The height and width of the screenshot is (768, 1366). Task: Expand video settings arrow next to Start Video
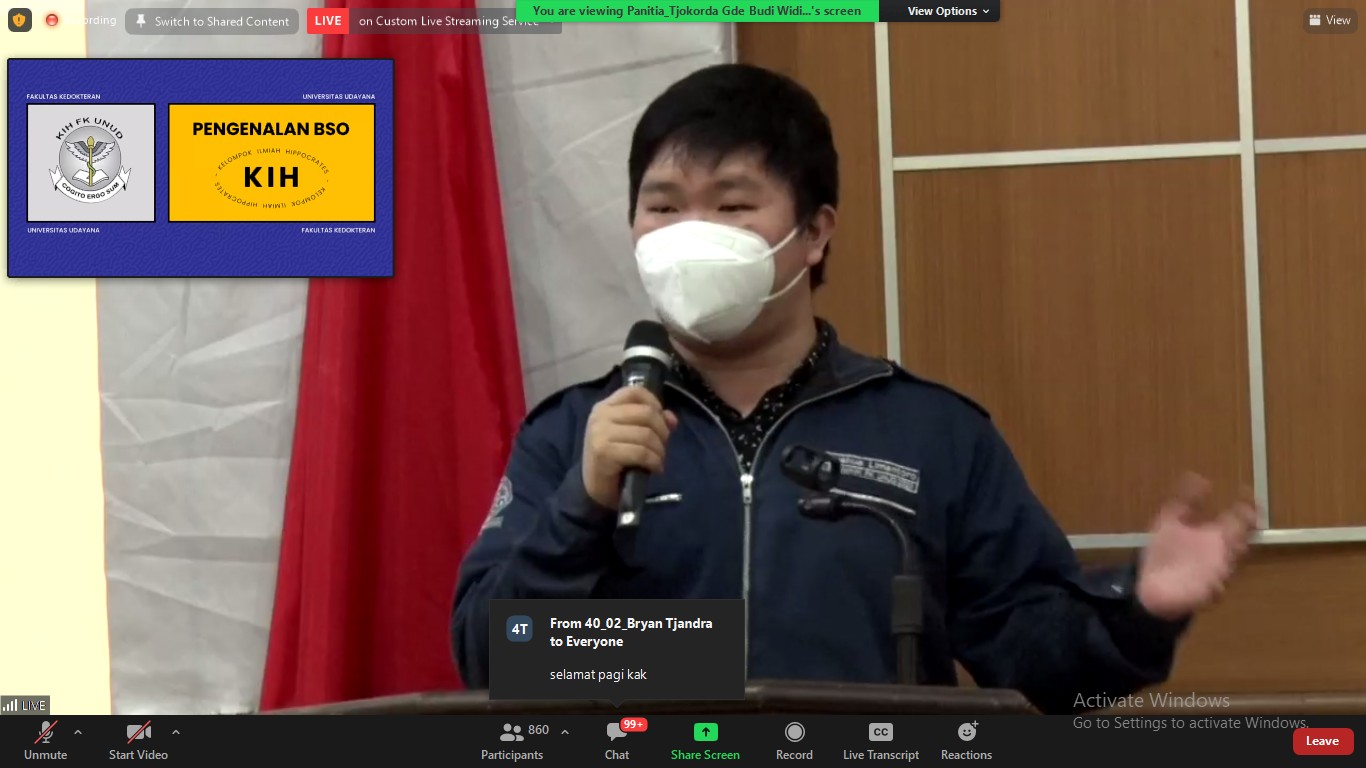click(x=176, y=732)
